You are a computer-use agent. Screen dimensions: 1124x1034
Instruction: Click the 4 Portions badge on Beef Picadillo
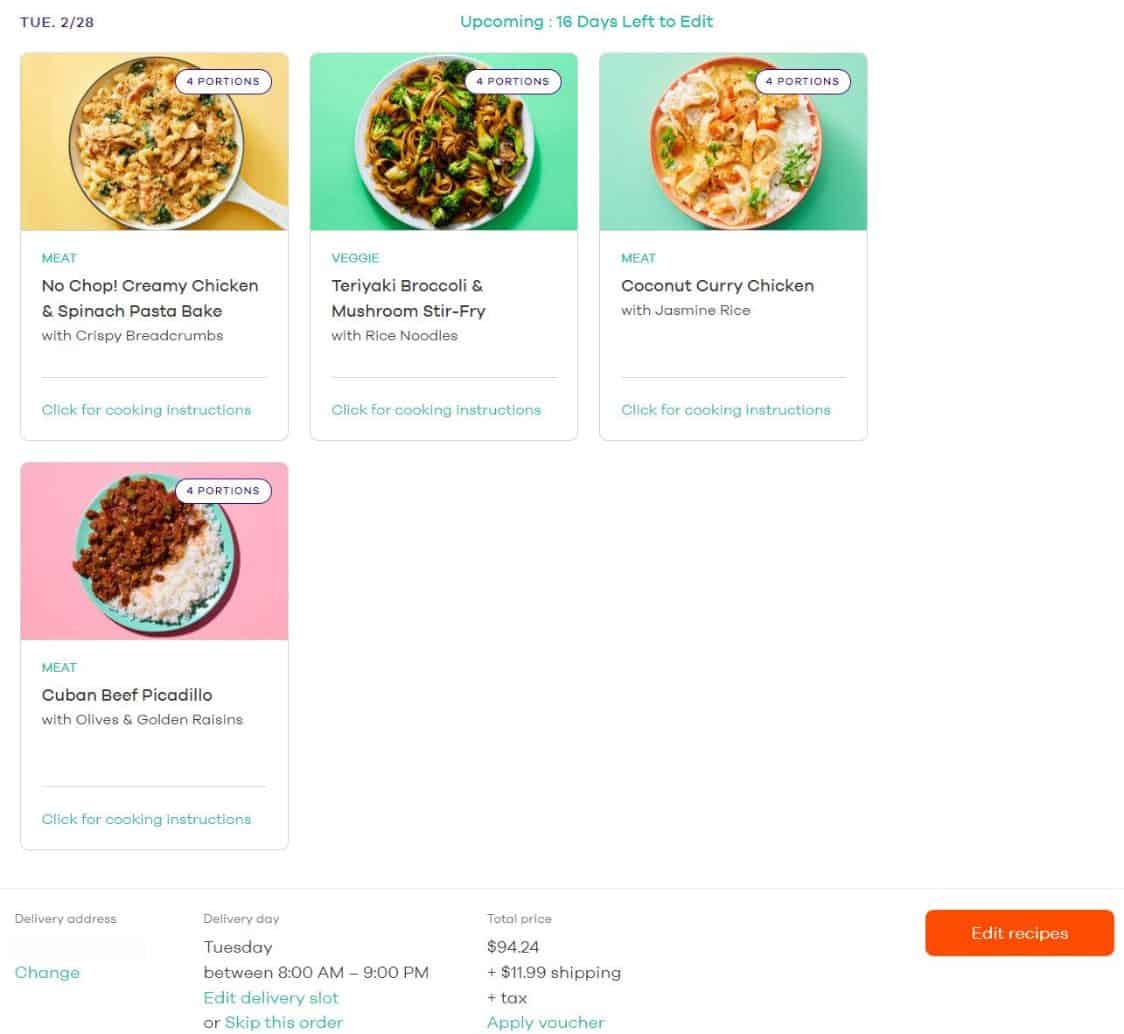coord(223,491)
